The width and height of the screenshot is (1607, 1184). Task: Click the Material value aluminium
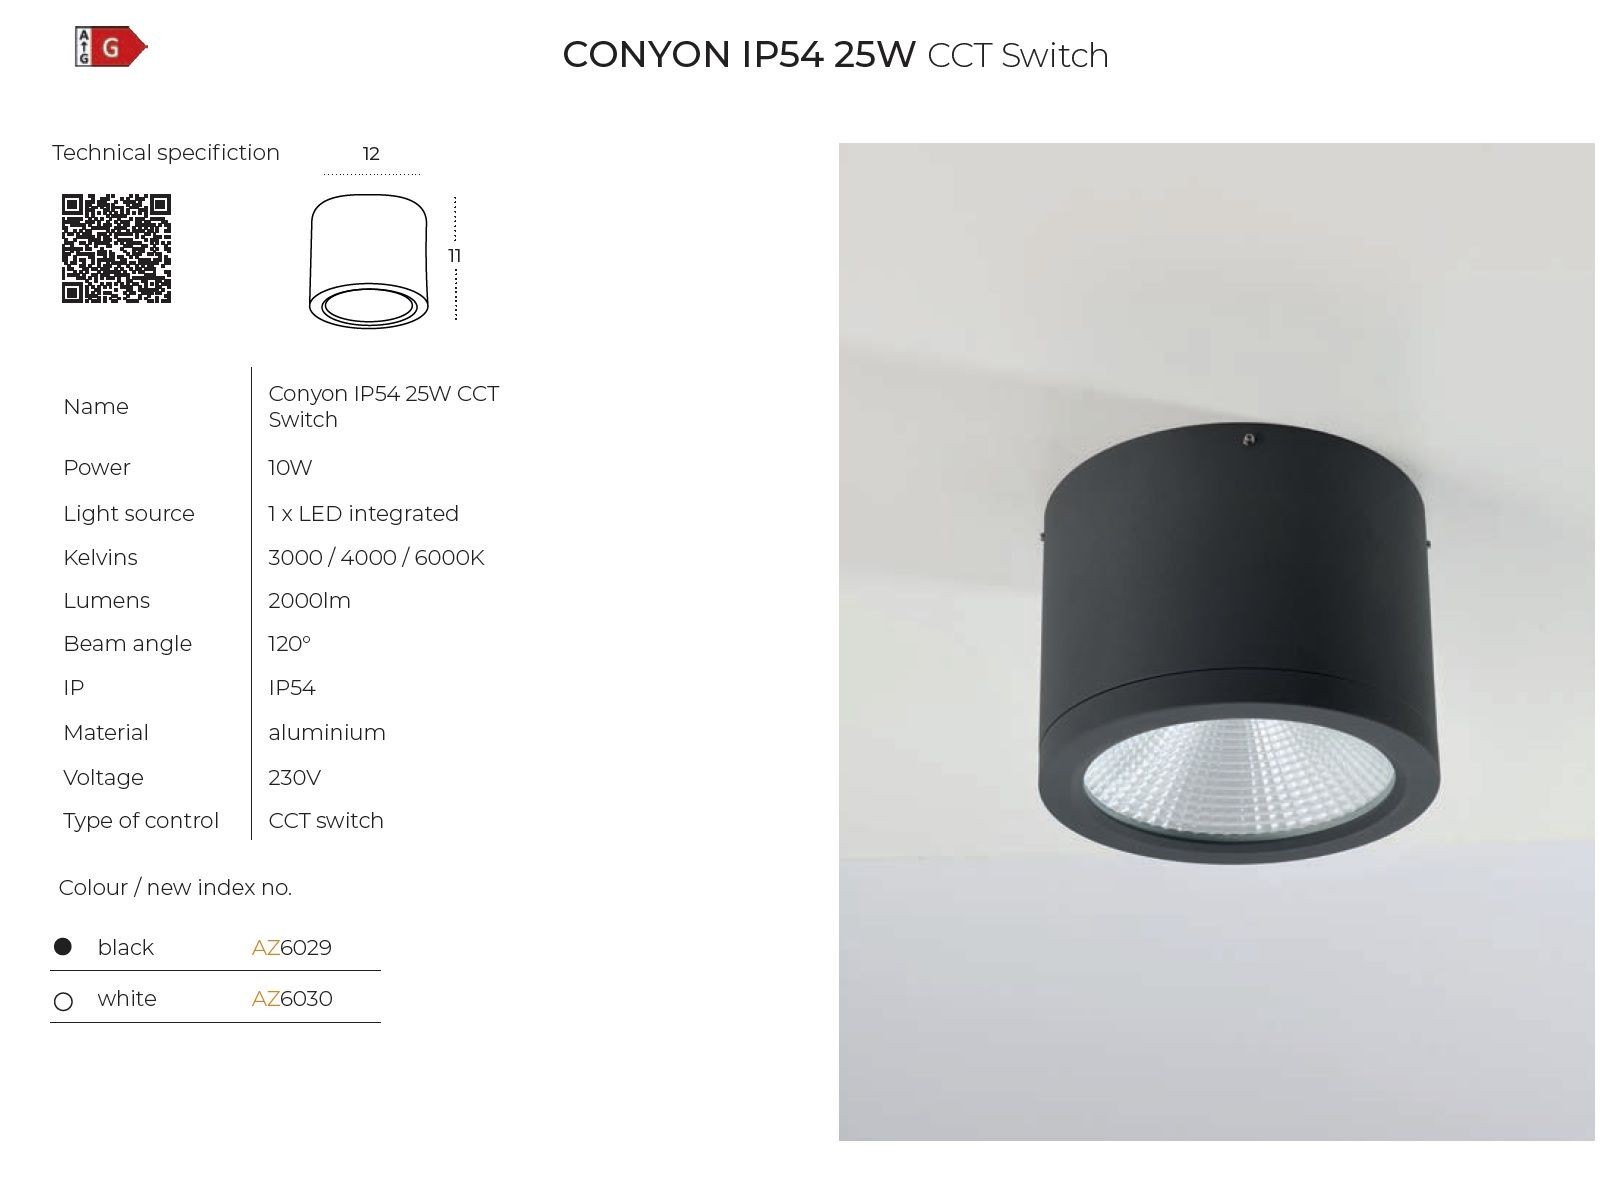pyautogui.click(x=327, y=732)
